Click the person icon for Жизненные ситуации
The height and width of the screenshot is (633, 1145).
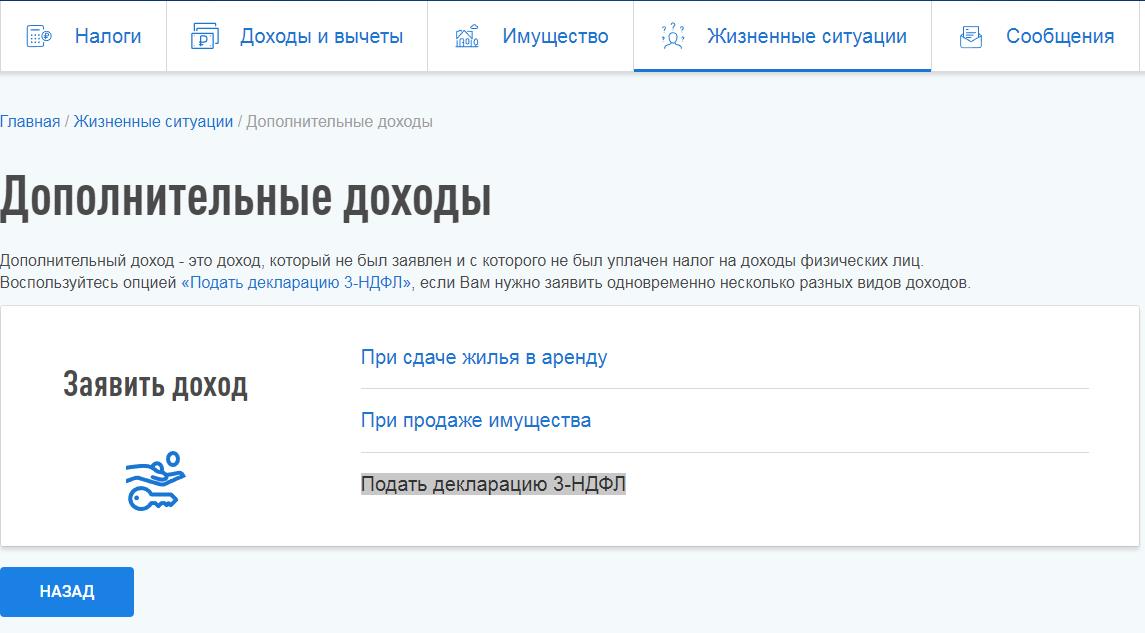(673, 37)
